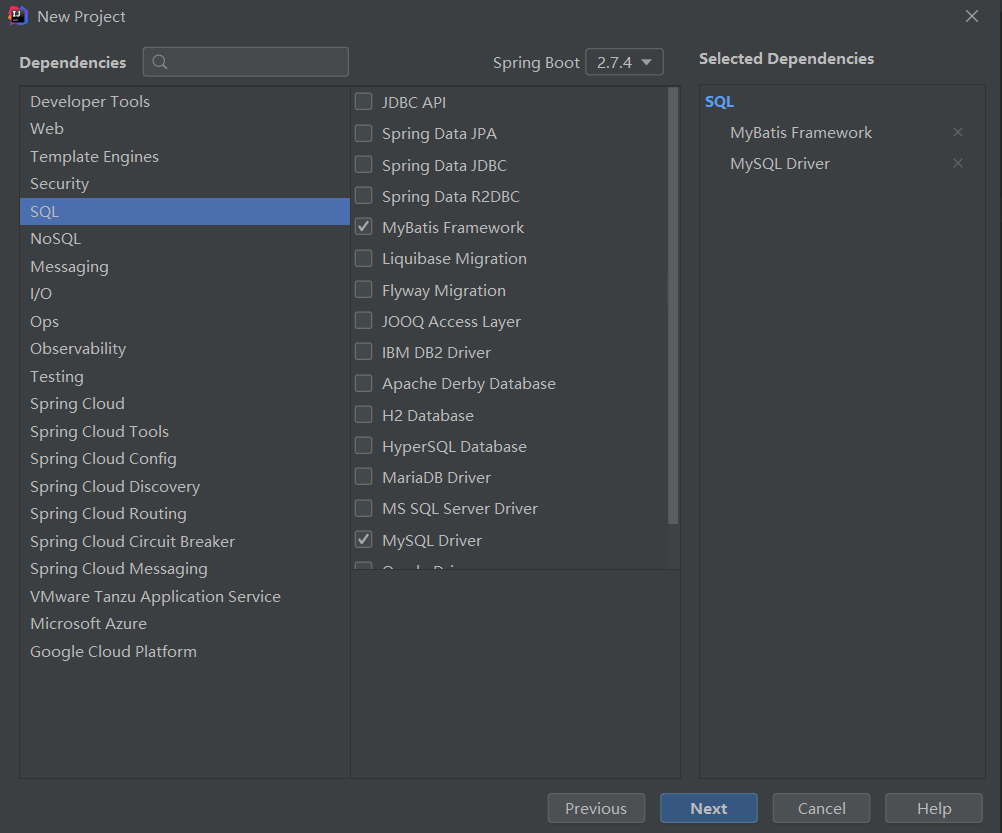Viewport: 1002px width, 833px height.
Task: Uncheck the MySQL Driver checkbox
Action: (364, 540)
